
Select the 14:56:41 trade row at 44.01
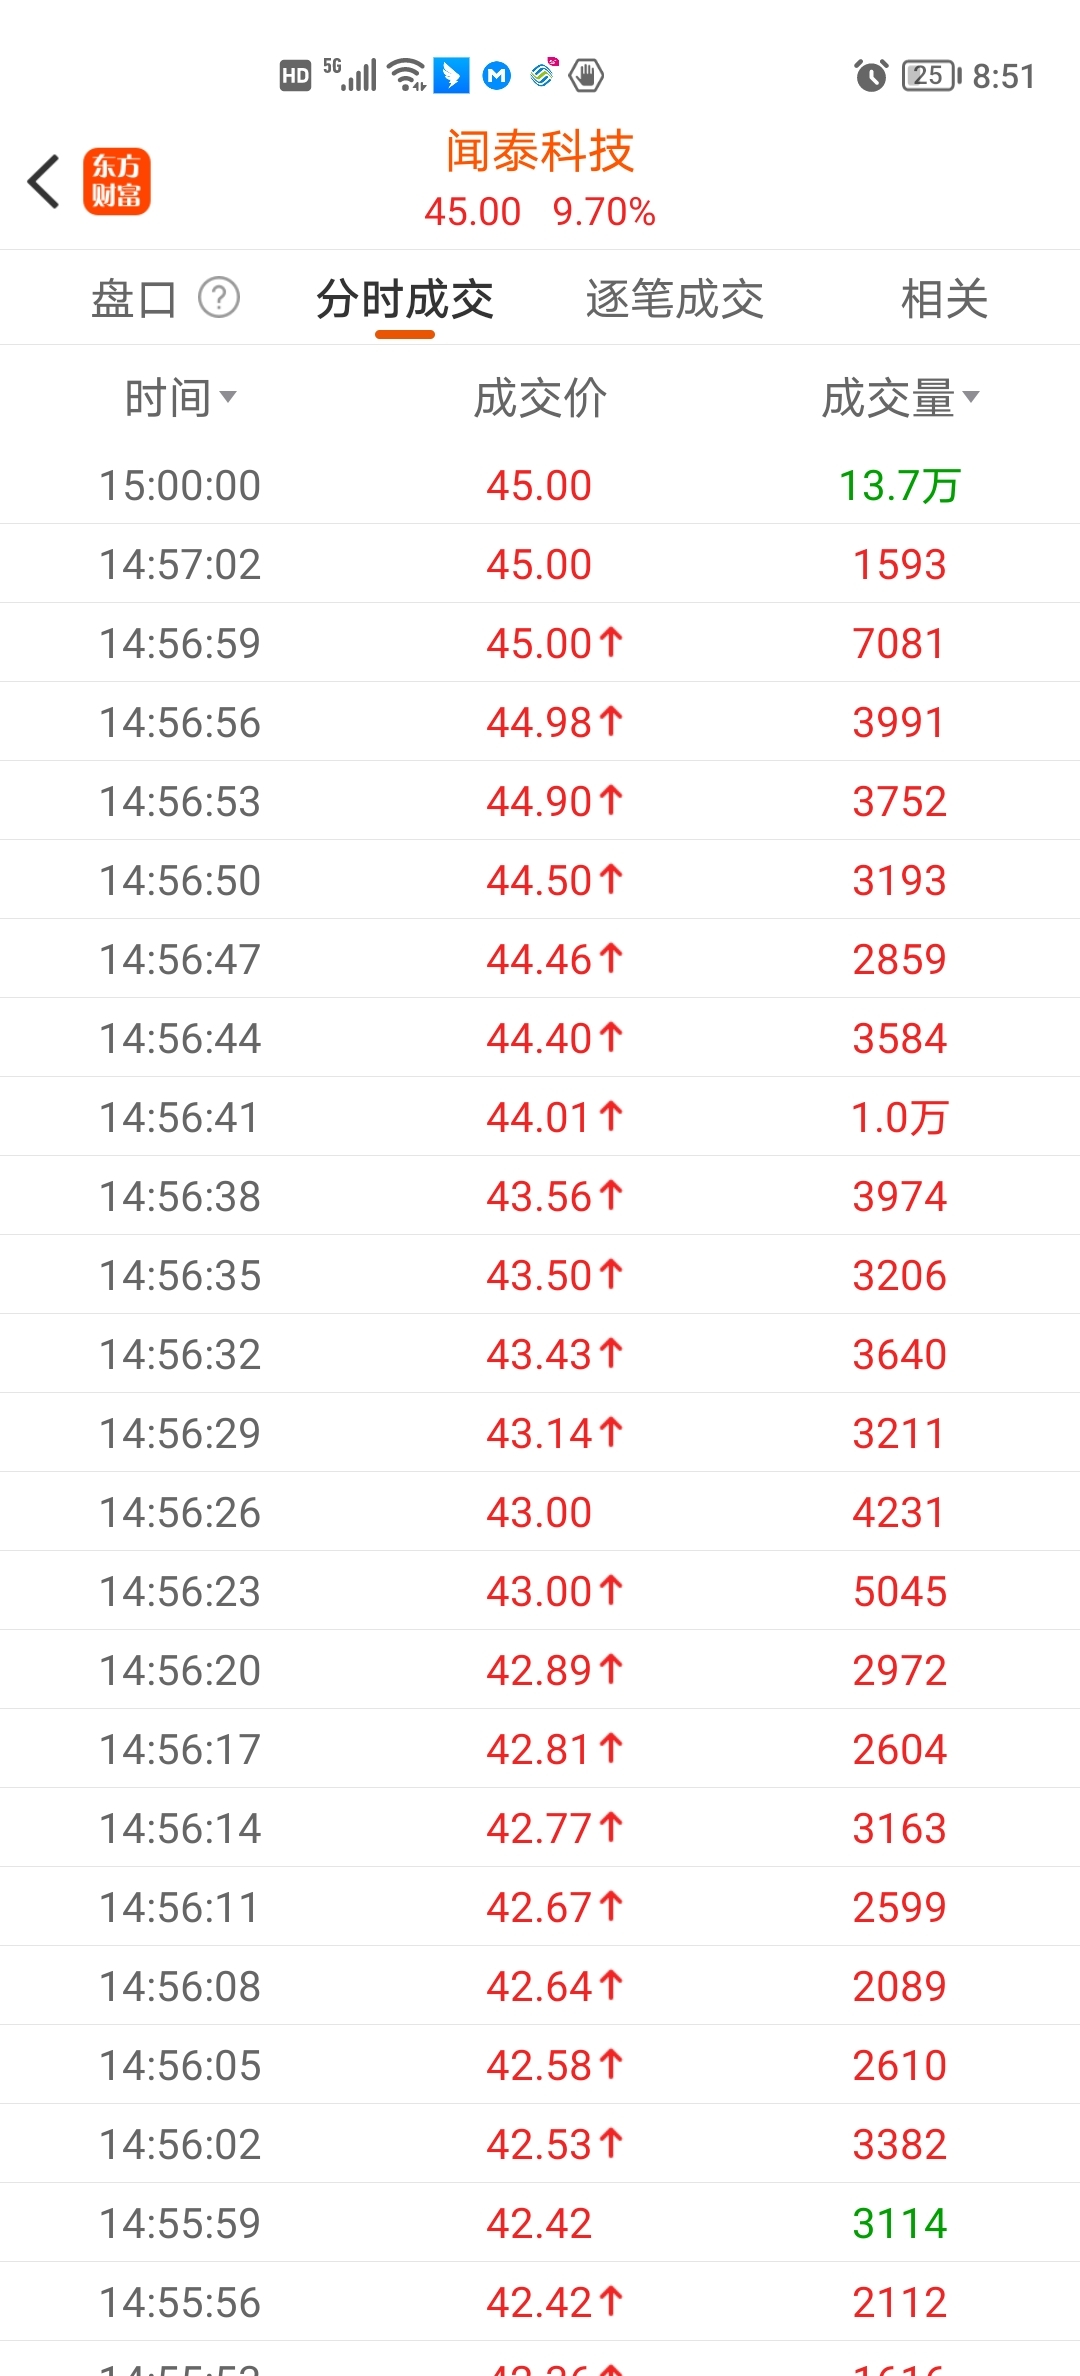click(x=540, y=1118)
